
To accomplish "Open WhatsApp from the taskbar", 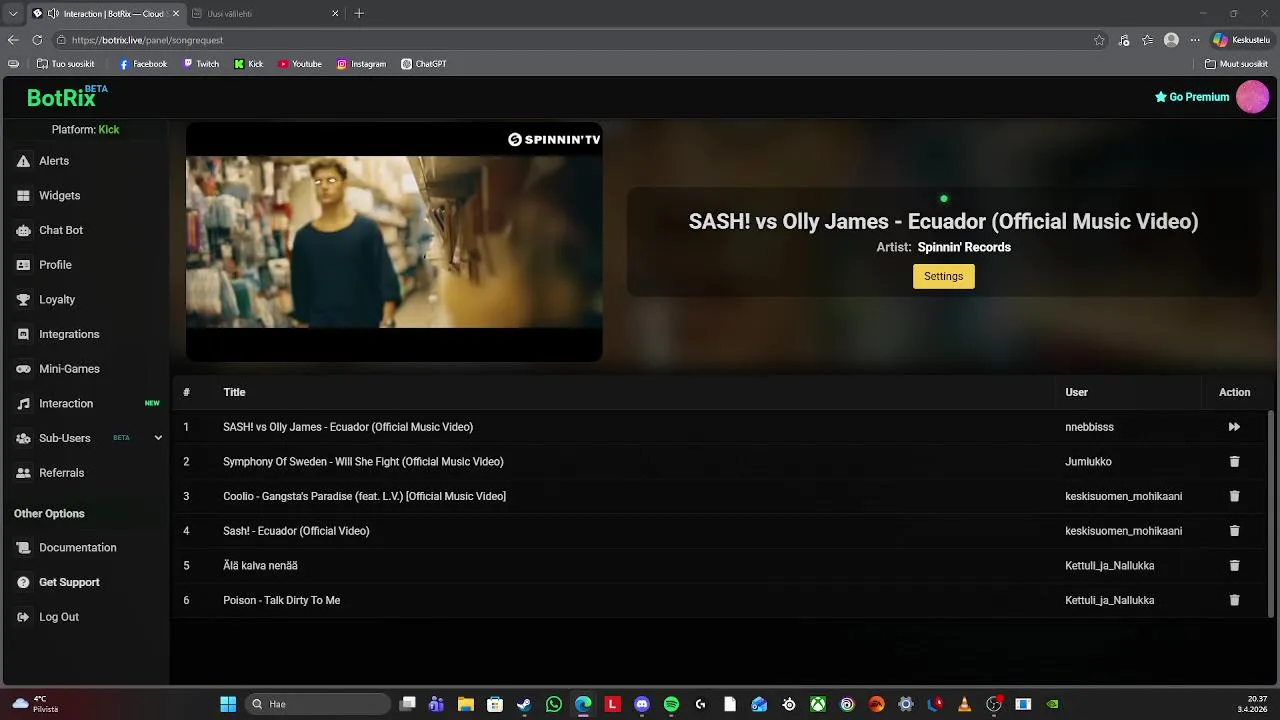I will click(x=554, y=704).
